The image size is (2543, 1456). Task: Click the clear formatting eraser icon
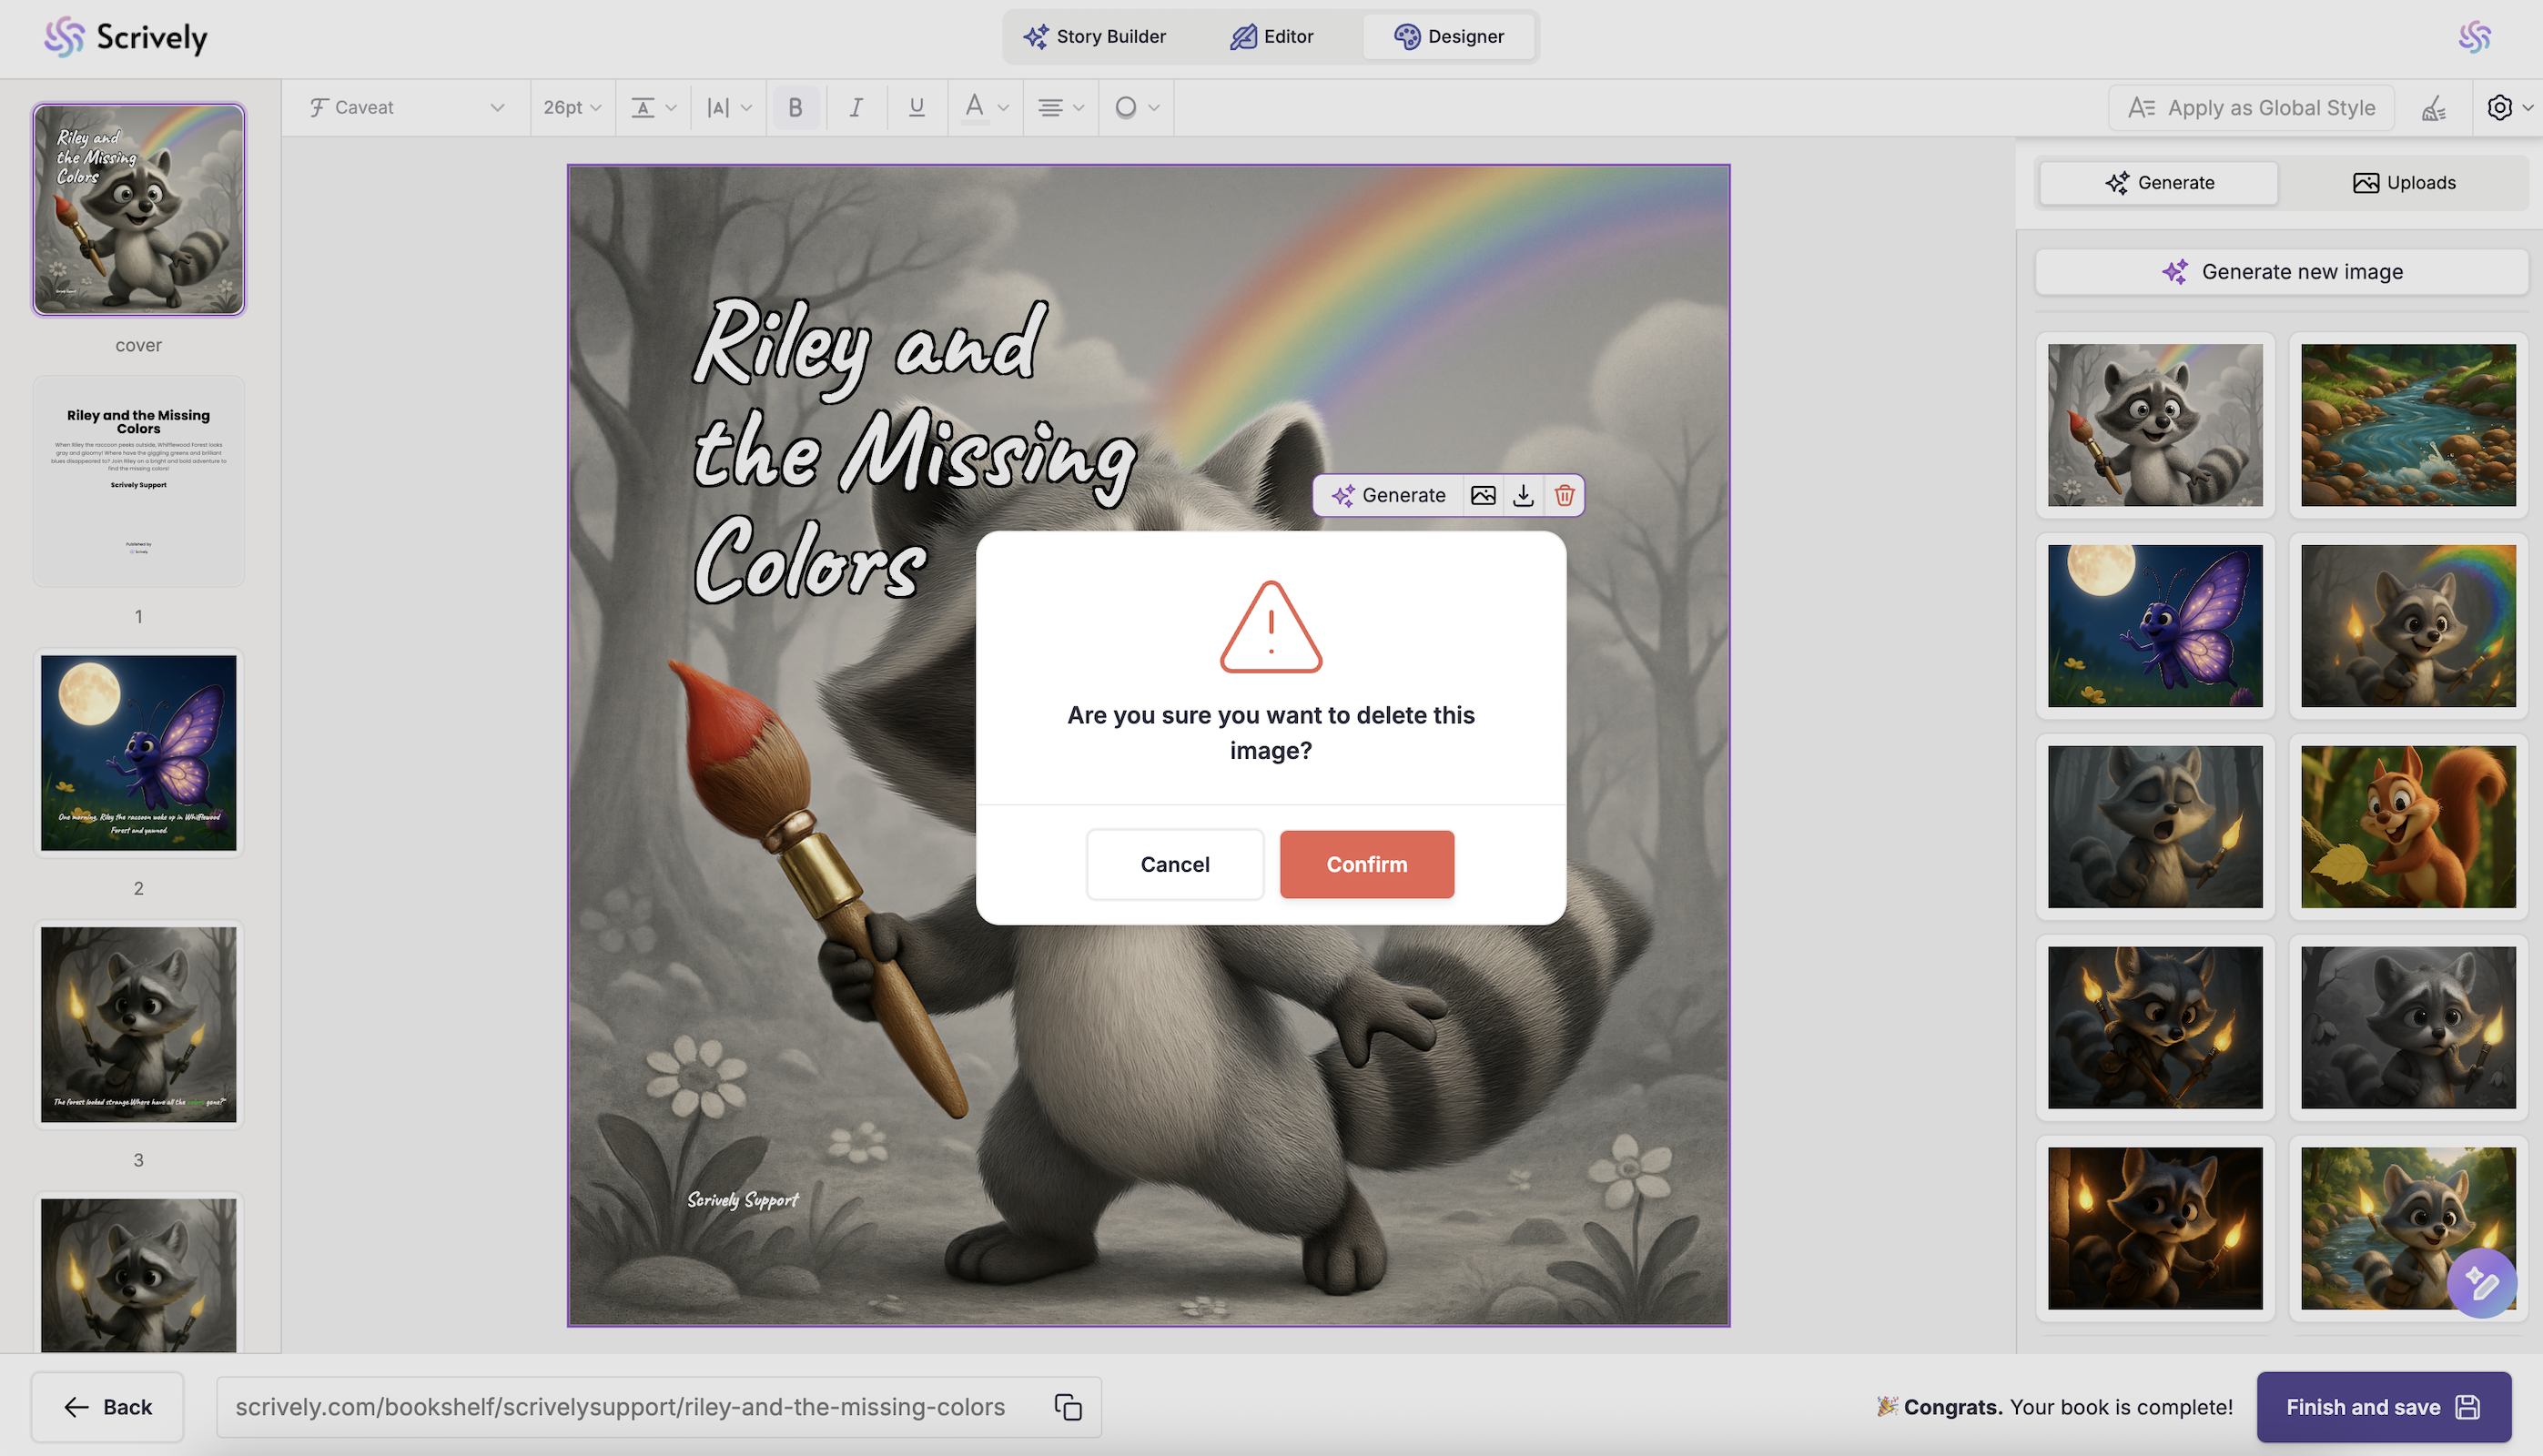tap(2434, 108)
